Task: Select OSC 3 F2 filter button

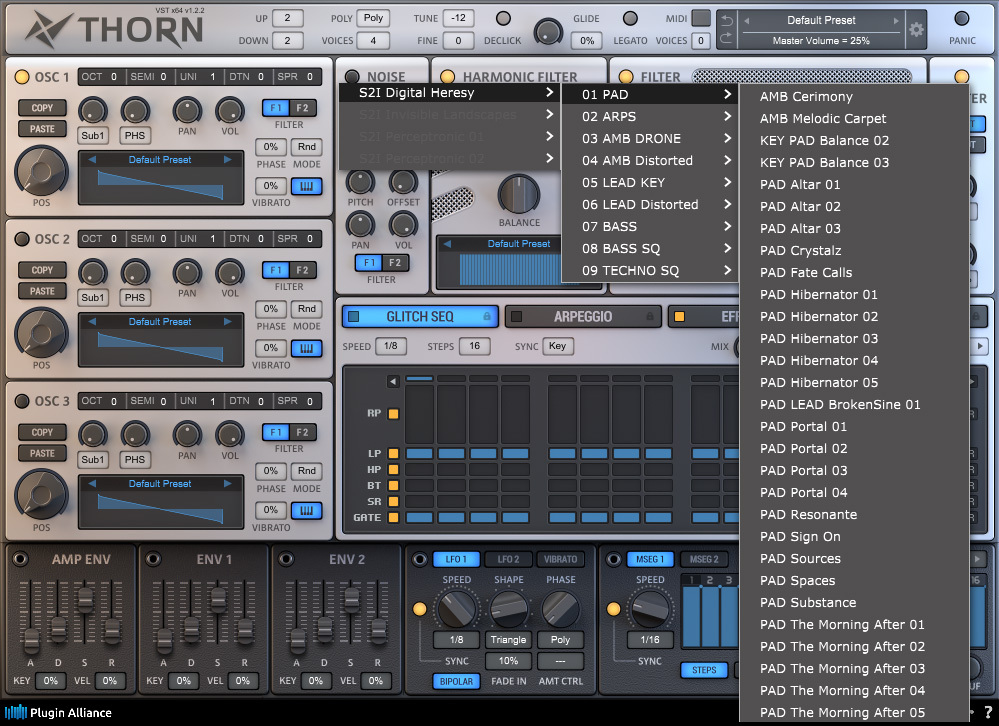Action: pos(303,432)
